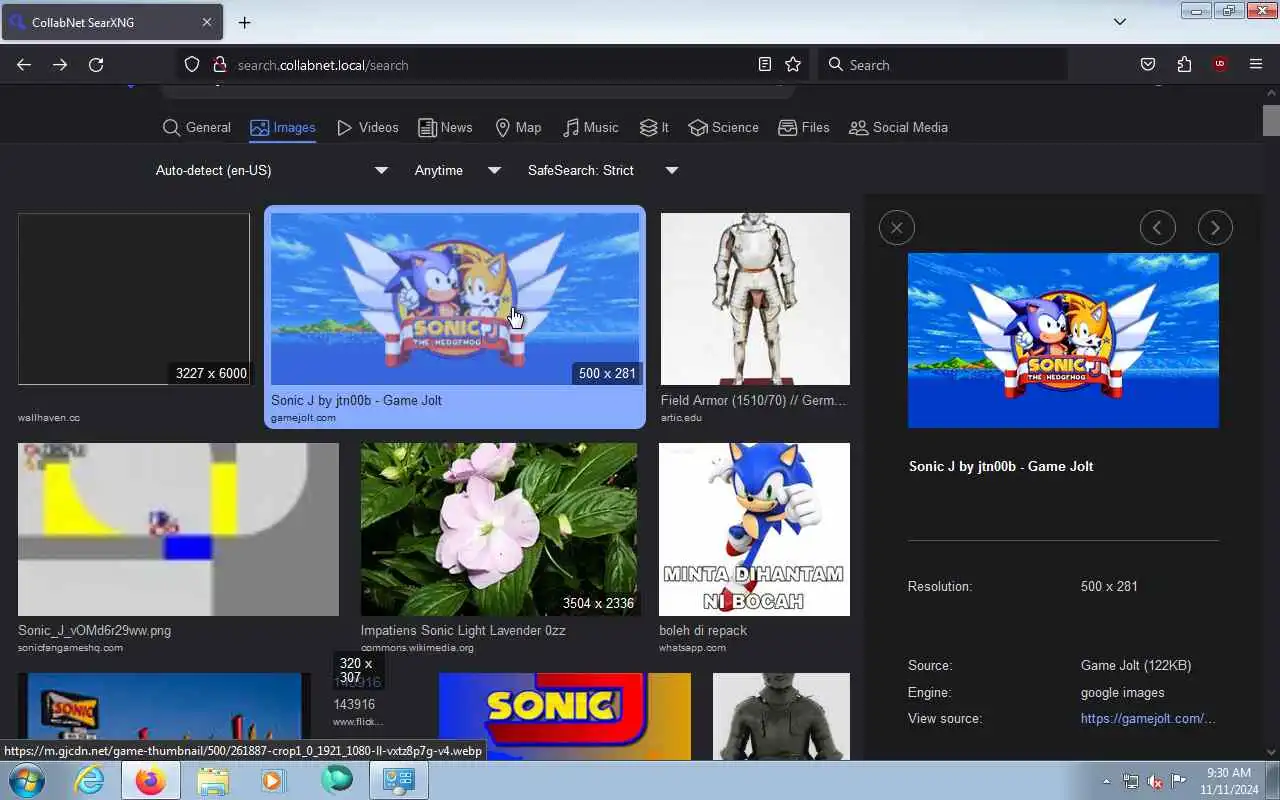Click the large Sonic J preview image
Image resolution: width=1280 pixels, height=800 pixels.
click(x=1063, y=340)
